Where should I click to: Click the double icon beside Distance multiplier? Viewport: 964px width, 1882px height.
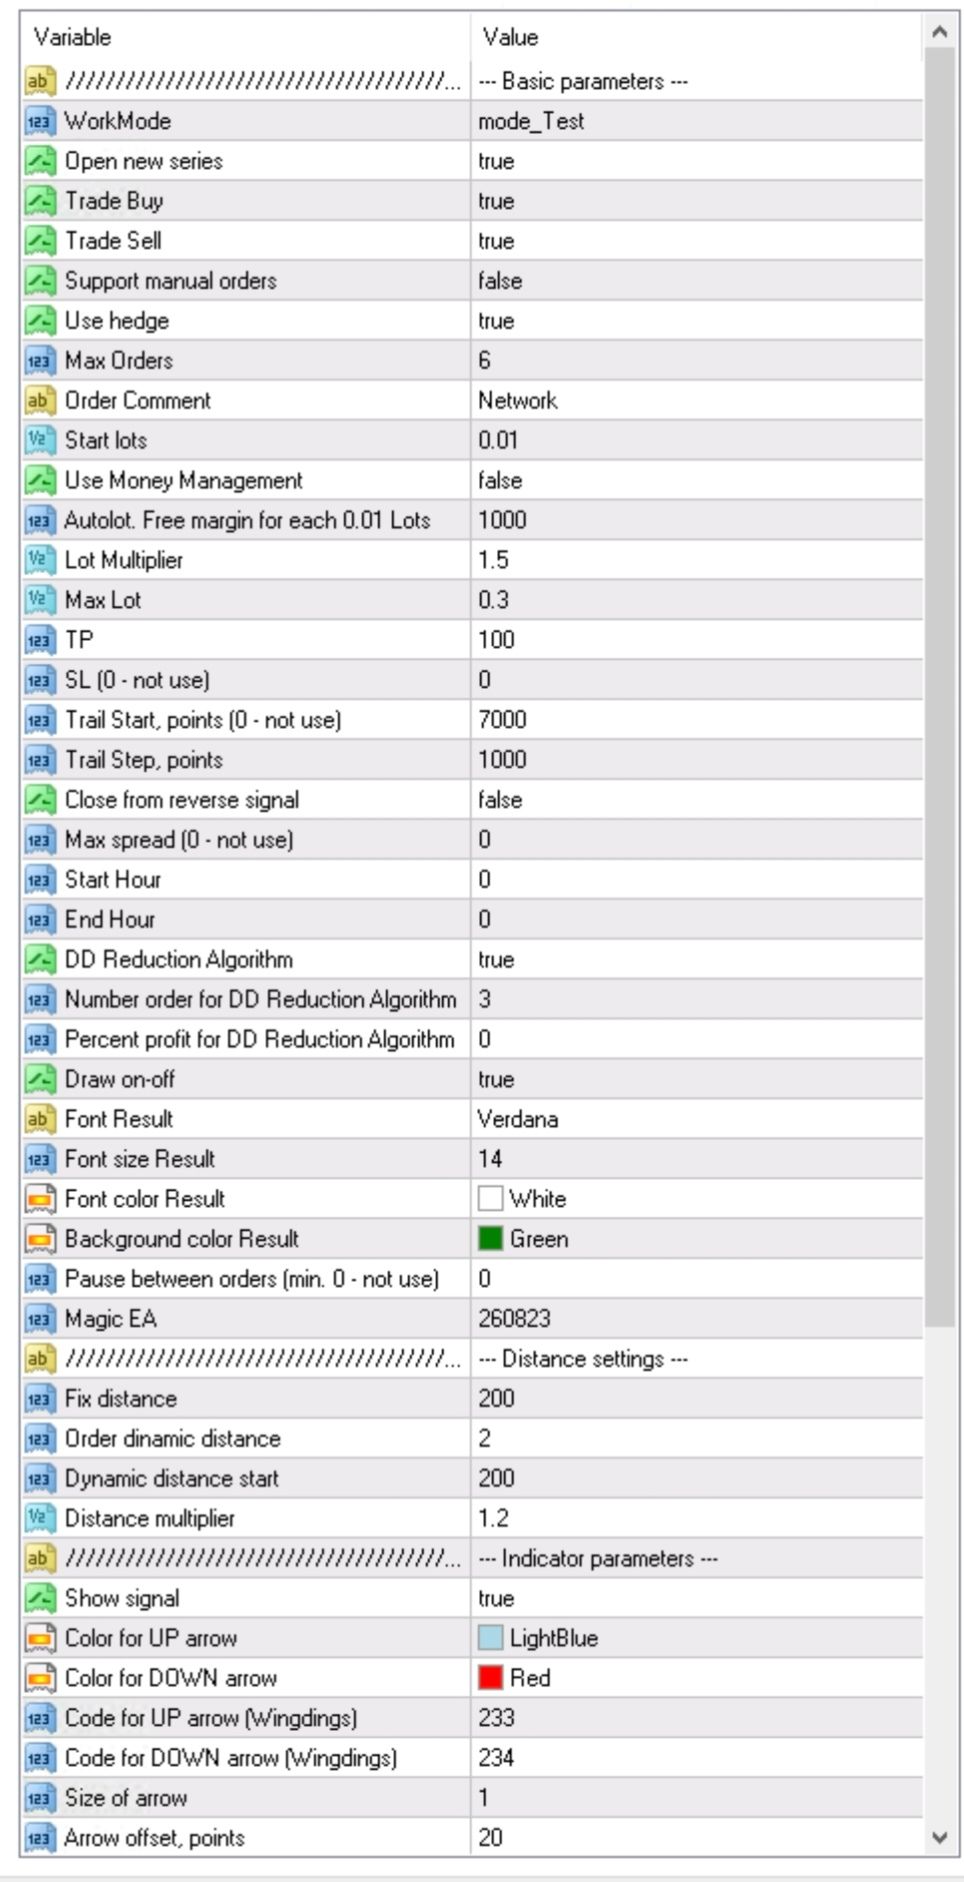39,1518
